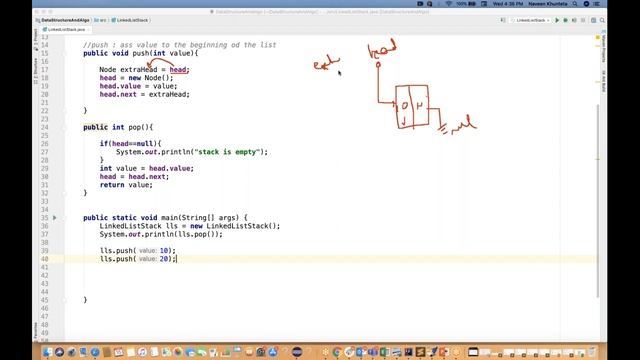Open the Structure tool window sidebar tab
Viewport: 640px width, 360px height.
36,71
